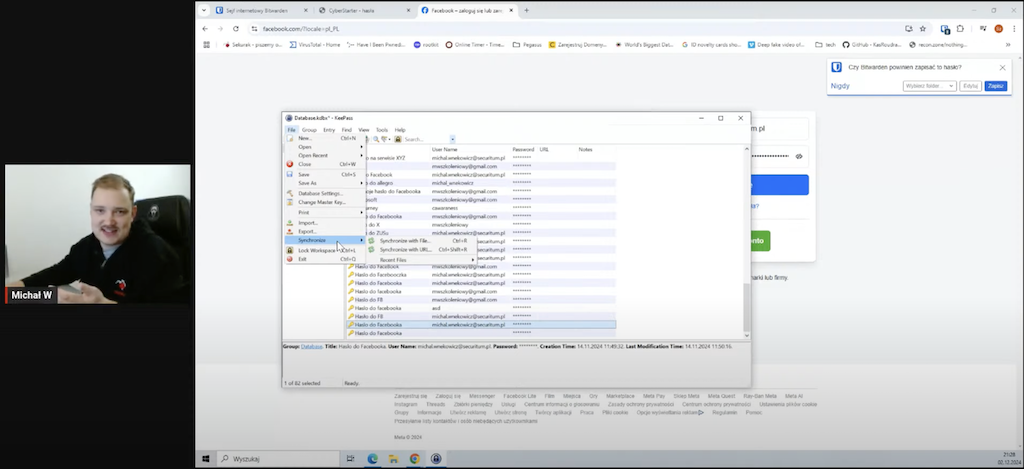Open the Windows Start menu

click(x=206, y=459)
